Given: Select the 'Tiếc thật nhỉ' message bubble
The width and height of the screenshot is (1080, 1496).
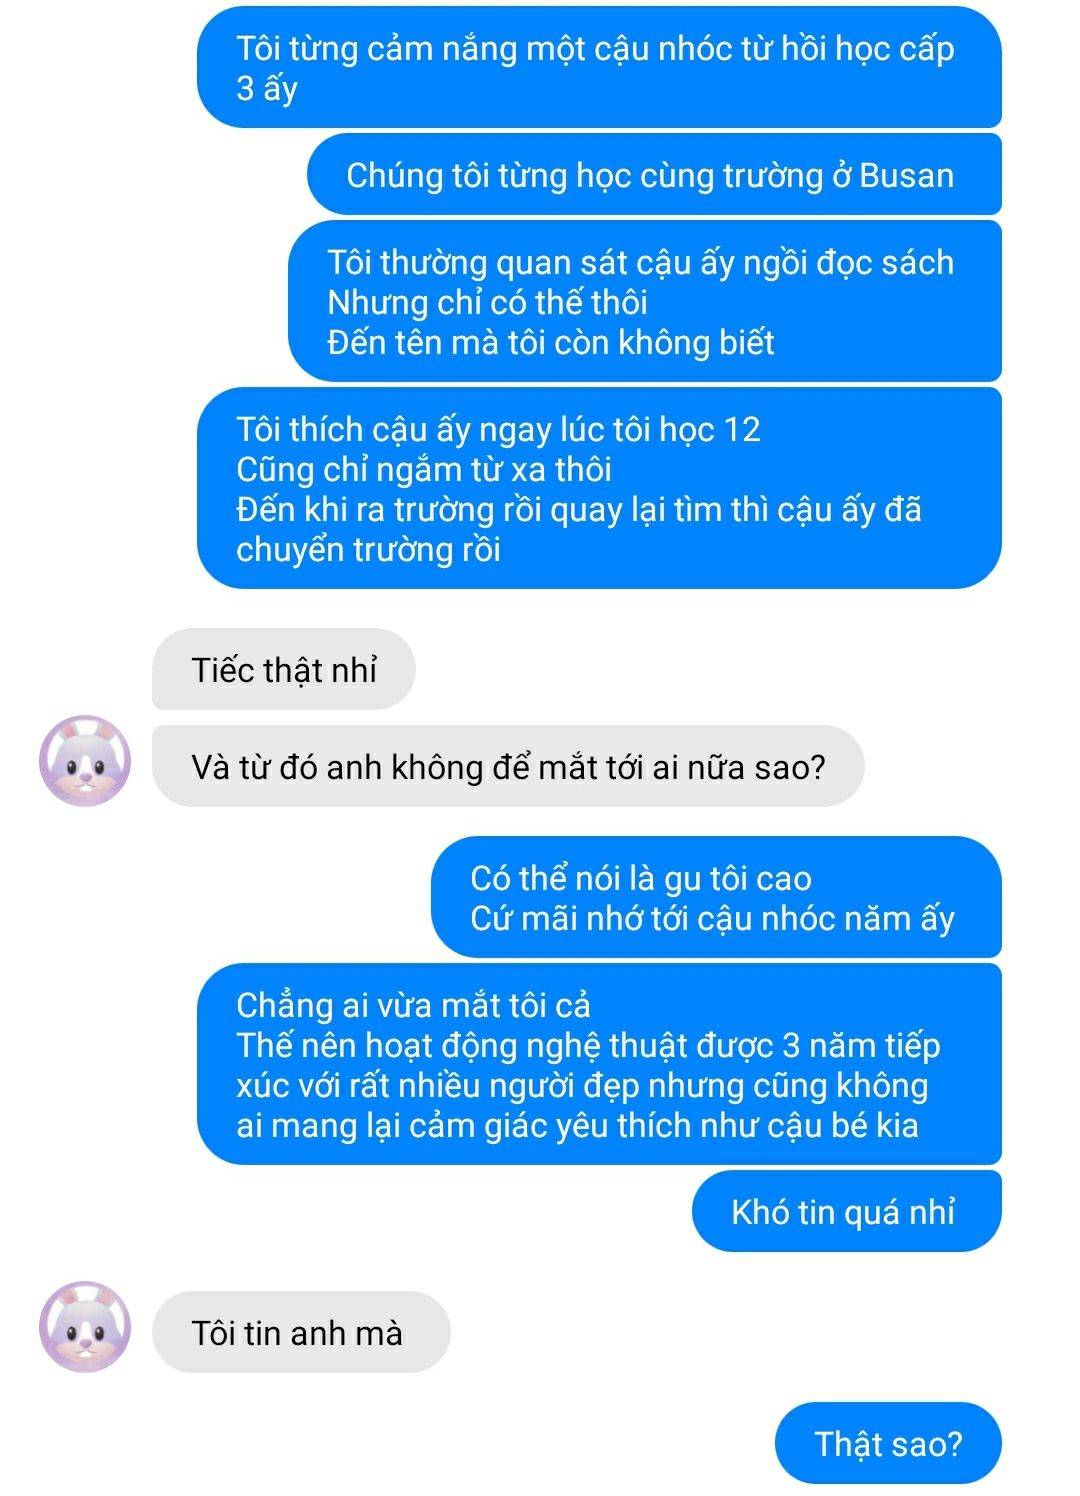Looking at the screenshot, I should [x=284, y=669].
